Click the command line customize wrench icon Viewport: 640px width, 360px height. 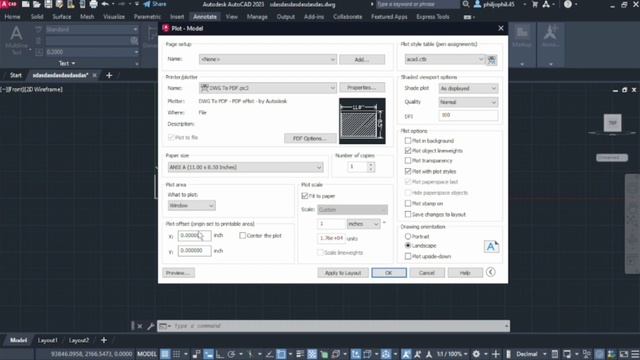click(x=150, y=326)
